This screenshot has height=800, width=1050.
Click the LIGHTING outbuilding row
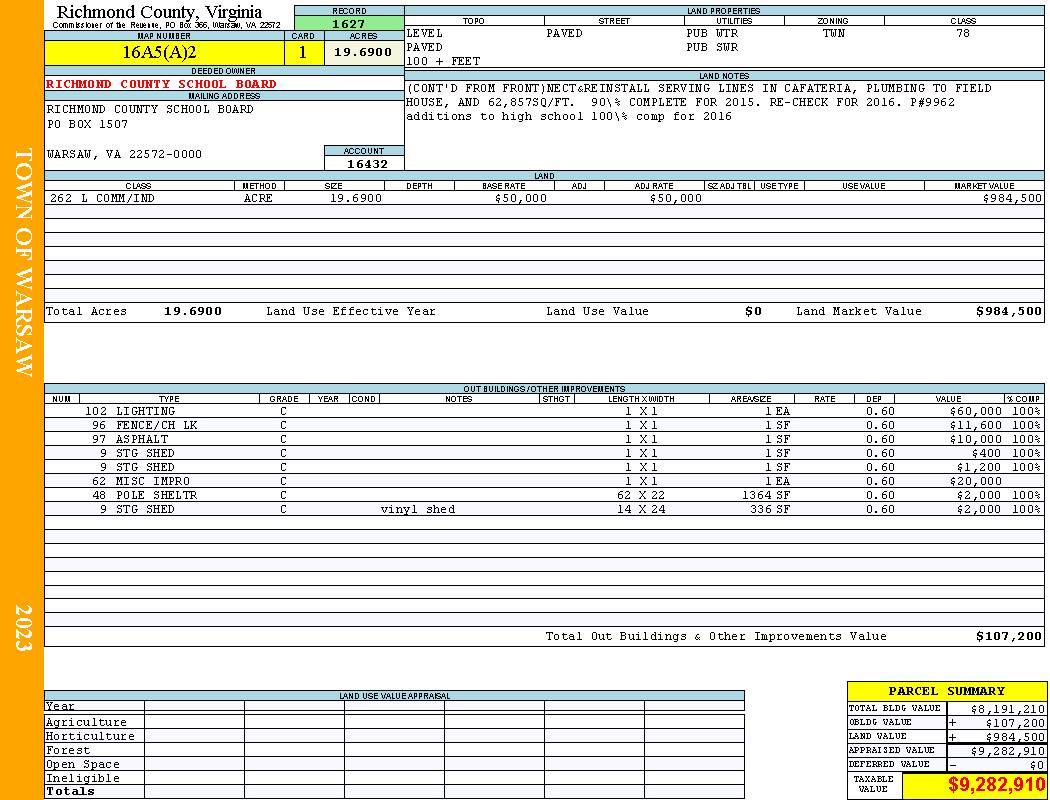tap(544, 411)
